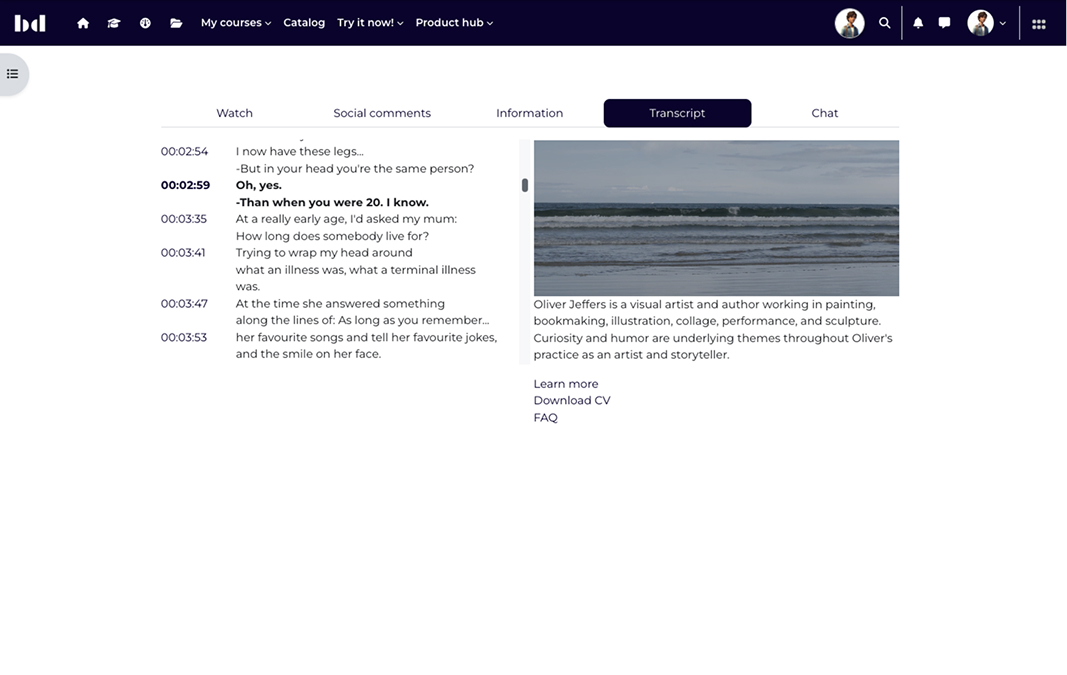Expand the My courses dropdown
Screen dimensions: 1067x675
235,23
